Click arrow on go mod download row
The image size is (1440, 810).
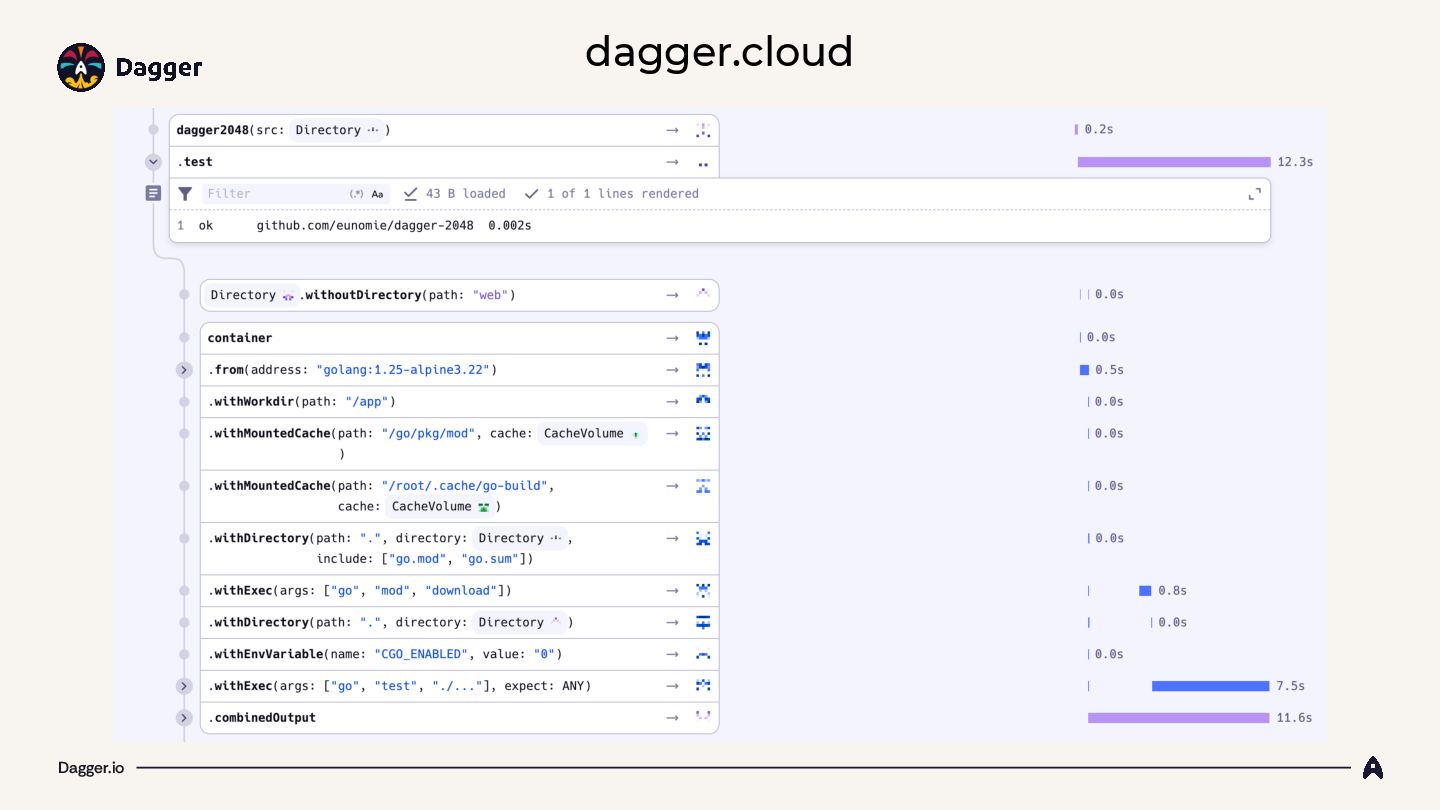click(x=672, y=590)
